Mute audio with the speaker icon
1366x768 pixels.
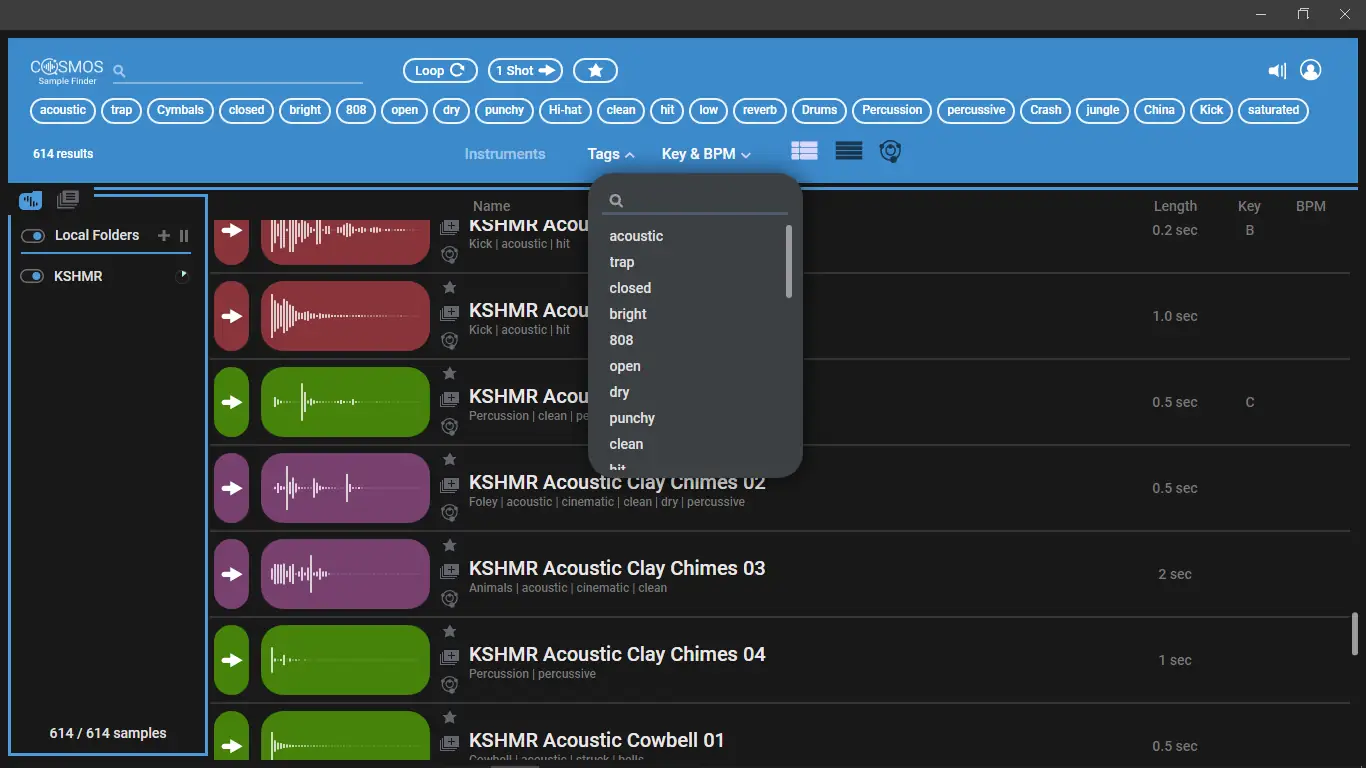(x=1277, y=71)
